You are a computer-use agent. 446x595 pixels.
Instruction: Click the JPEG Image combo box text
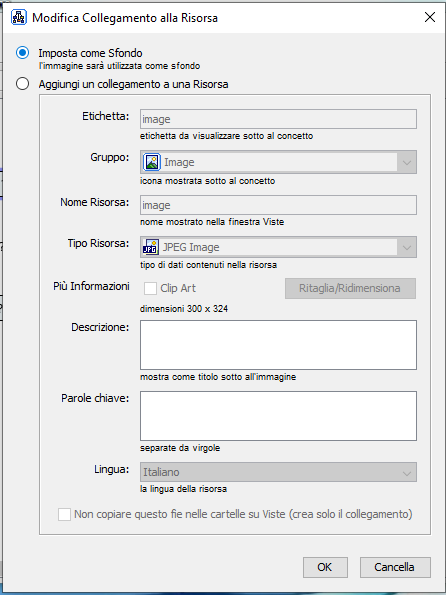[191, 247]
